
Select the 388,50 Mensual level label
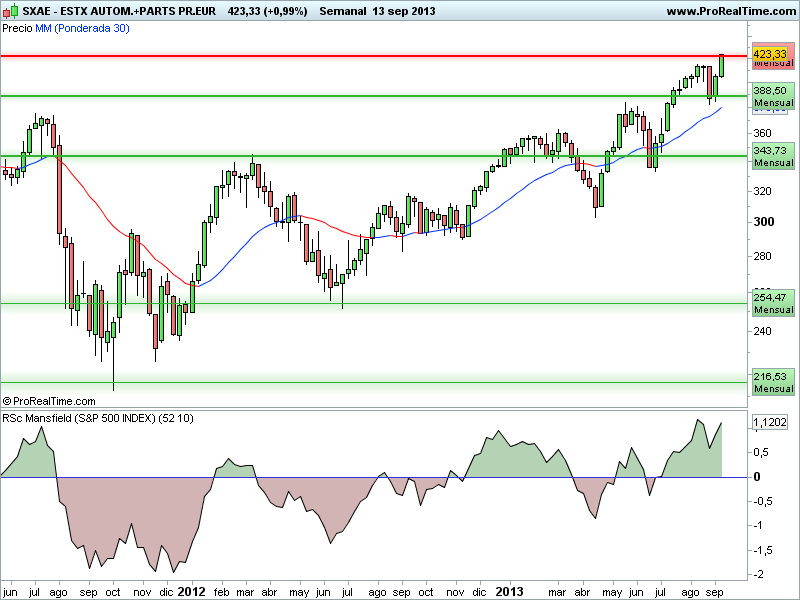pyautogui.click(x=772, y=96)
